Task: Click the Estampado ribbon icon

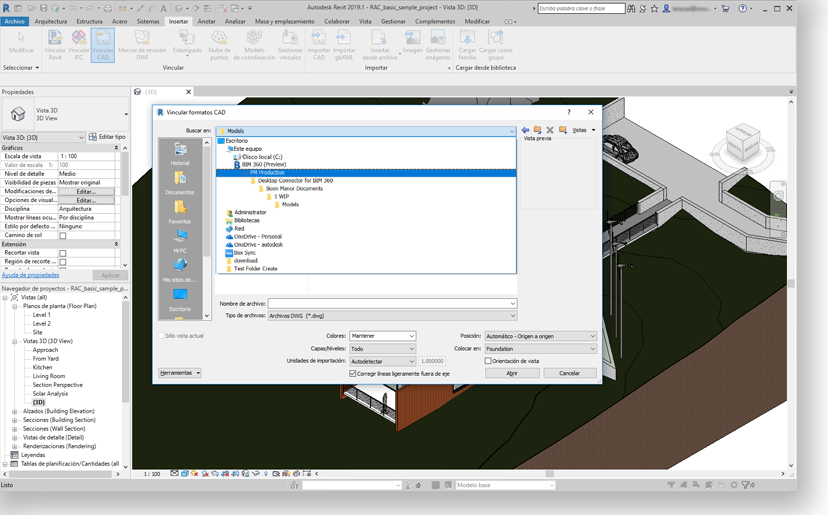Action: (187, 43)
